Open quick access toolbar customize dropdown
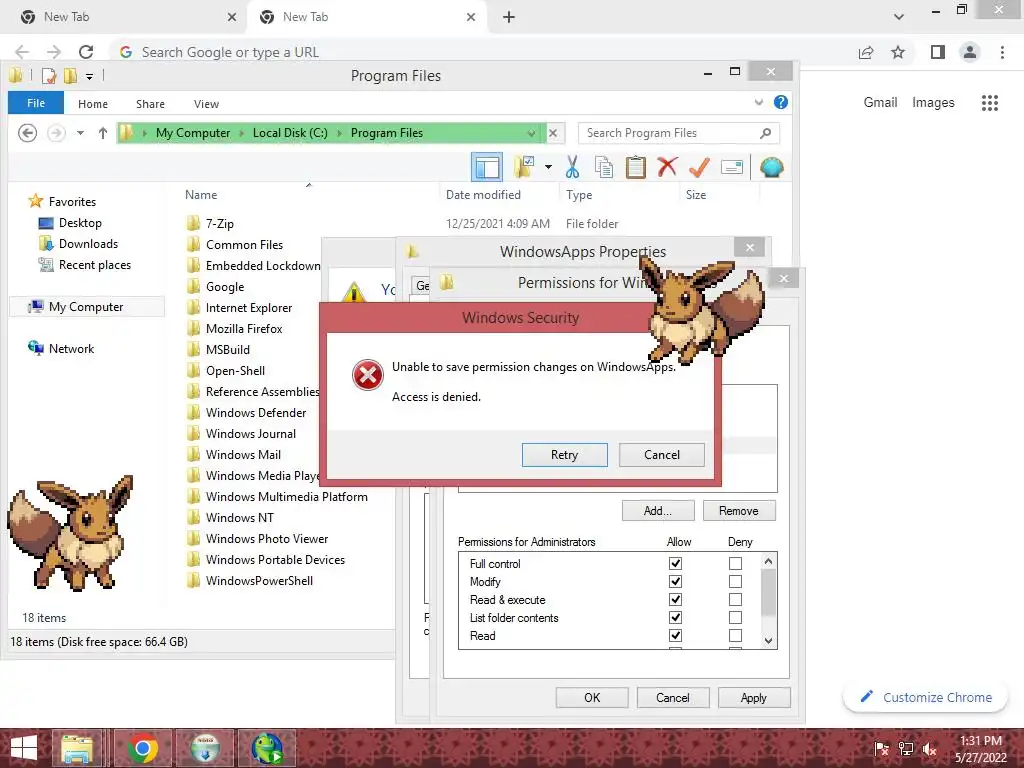This screenshot has height=768, width=1024. [x=89, y=76]
